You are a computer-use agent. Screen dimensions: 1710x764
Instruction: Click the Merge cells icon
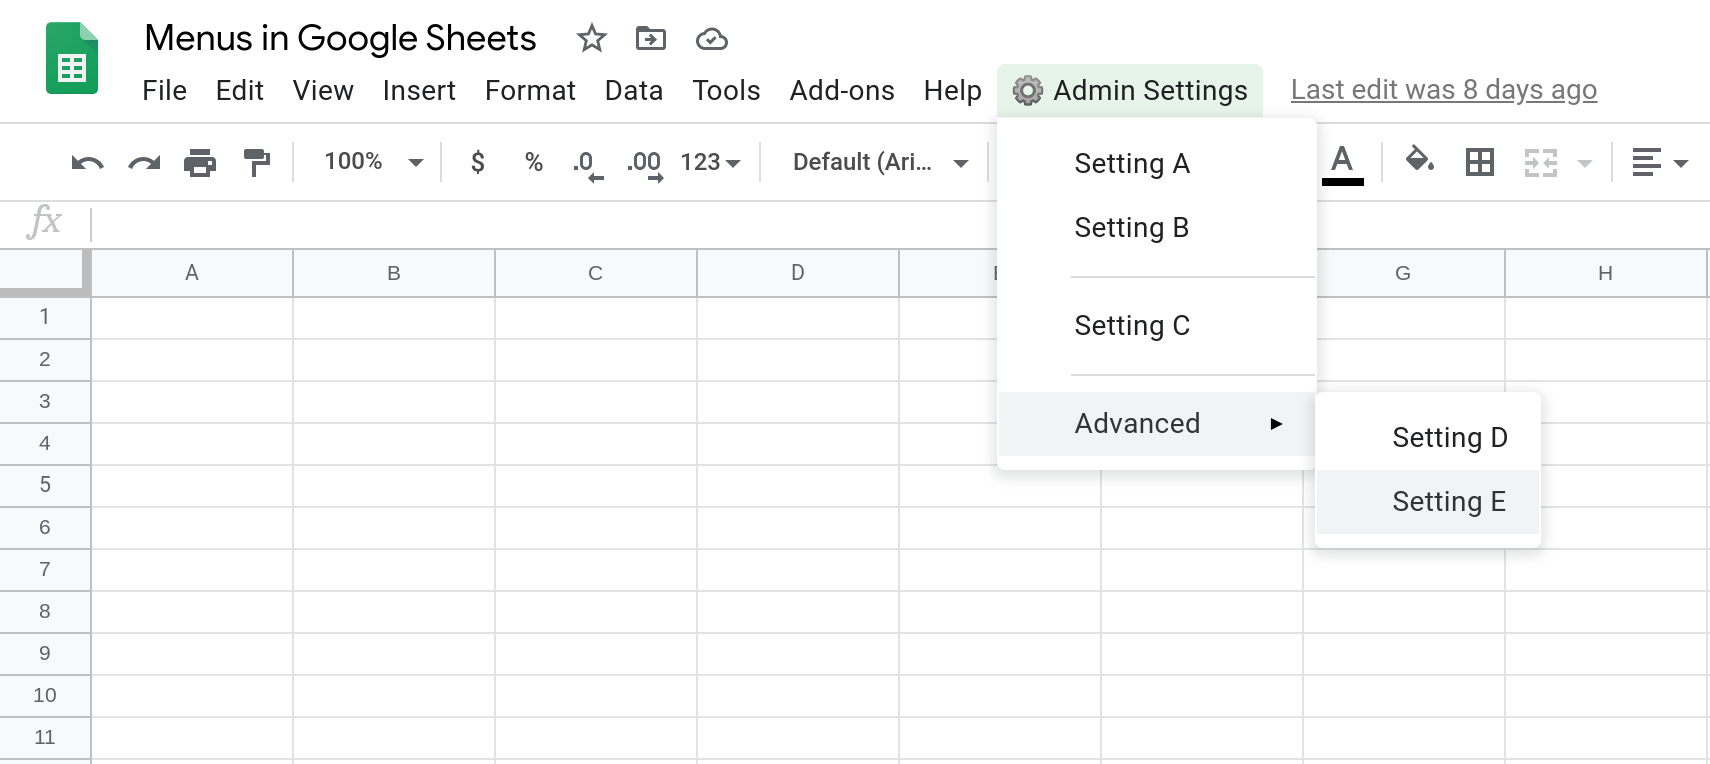[x=1541, y=162]
